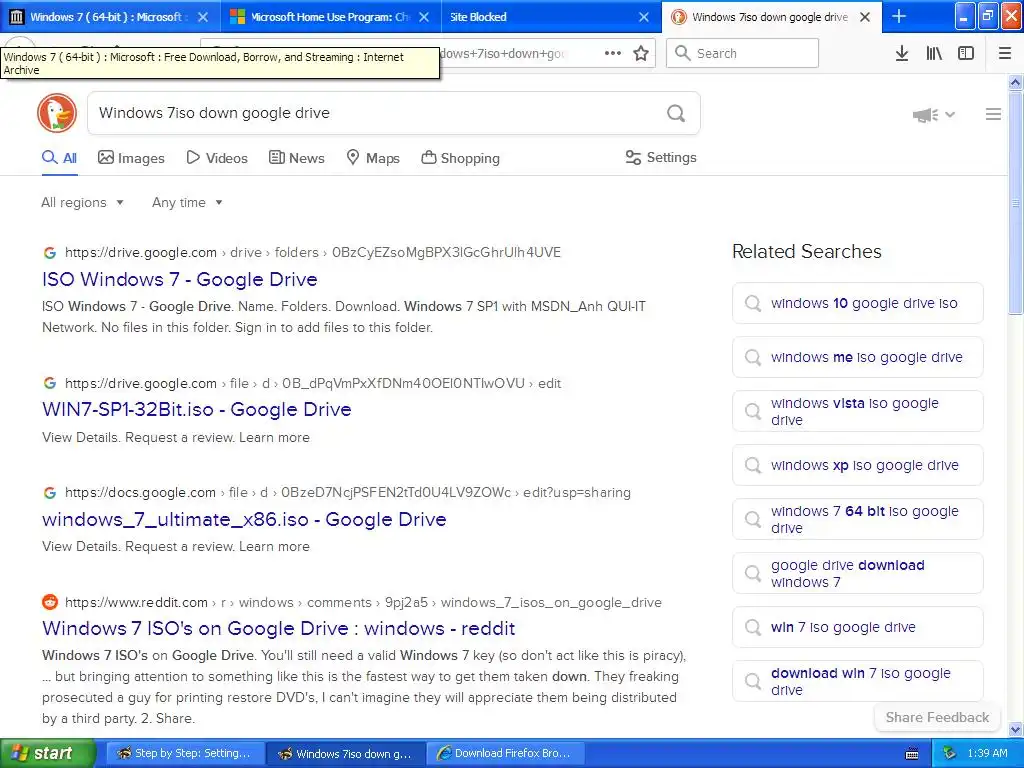1024x768 pixels.
Task: Open page actions three-dots menu
Action: click(613, 54)
